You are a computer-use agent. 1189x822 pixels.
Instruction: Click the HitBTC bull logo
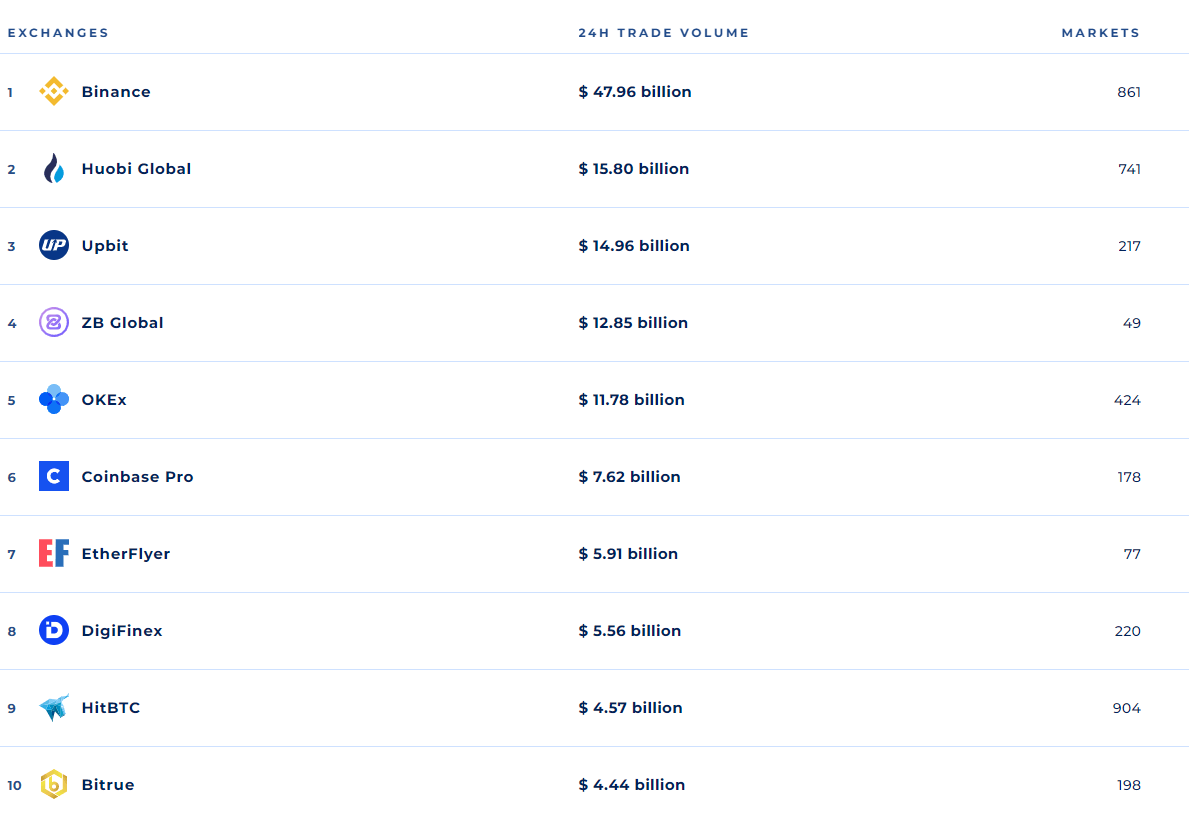point(54,707)
